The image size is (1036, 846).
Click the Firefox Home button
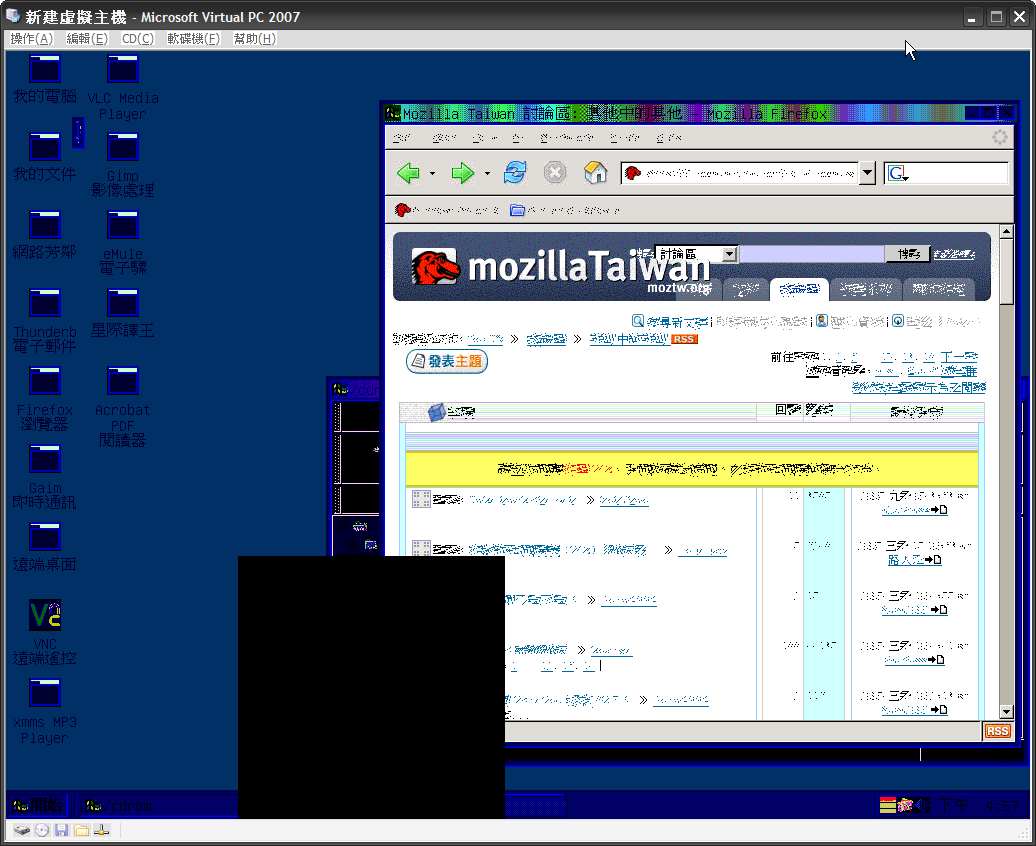(x=595, y=173)
